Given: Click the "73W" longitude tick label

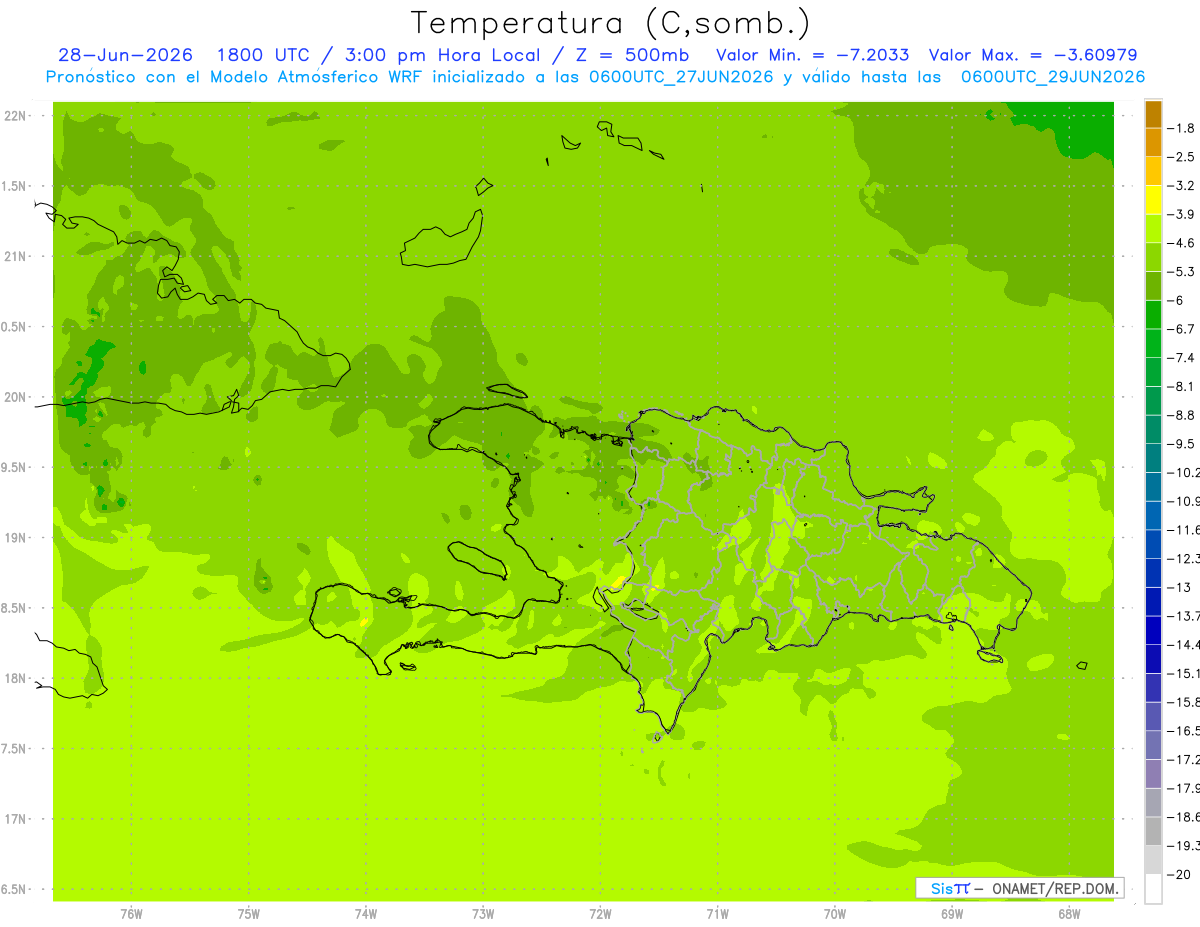Looking at the screenshot, I should [483, 913].
